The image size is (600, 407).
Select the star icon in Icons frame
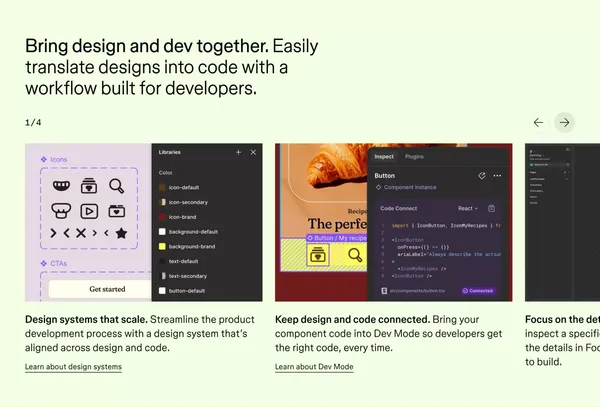tap(121, 233)
